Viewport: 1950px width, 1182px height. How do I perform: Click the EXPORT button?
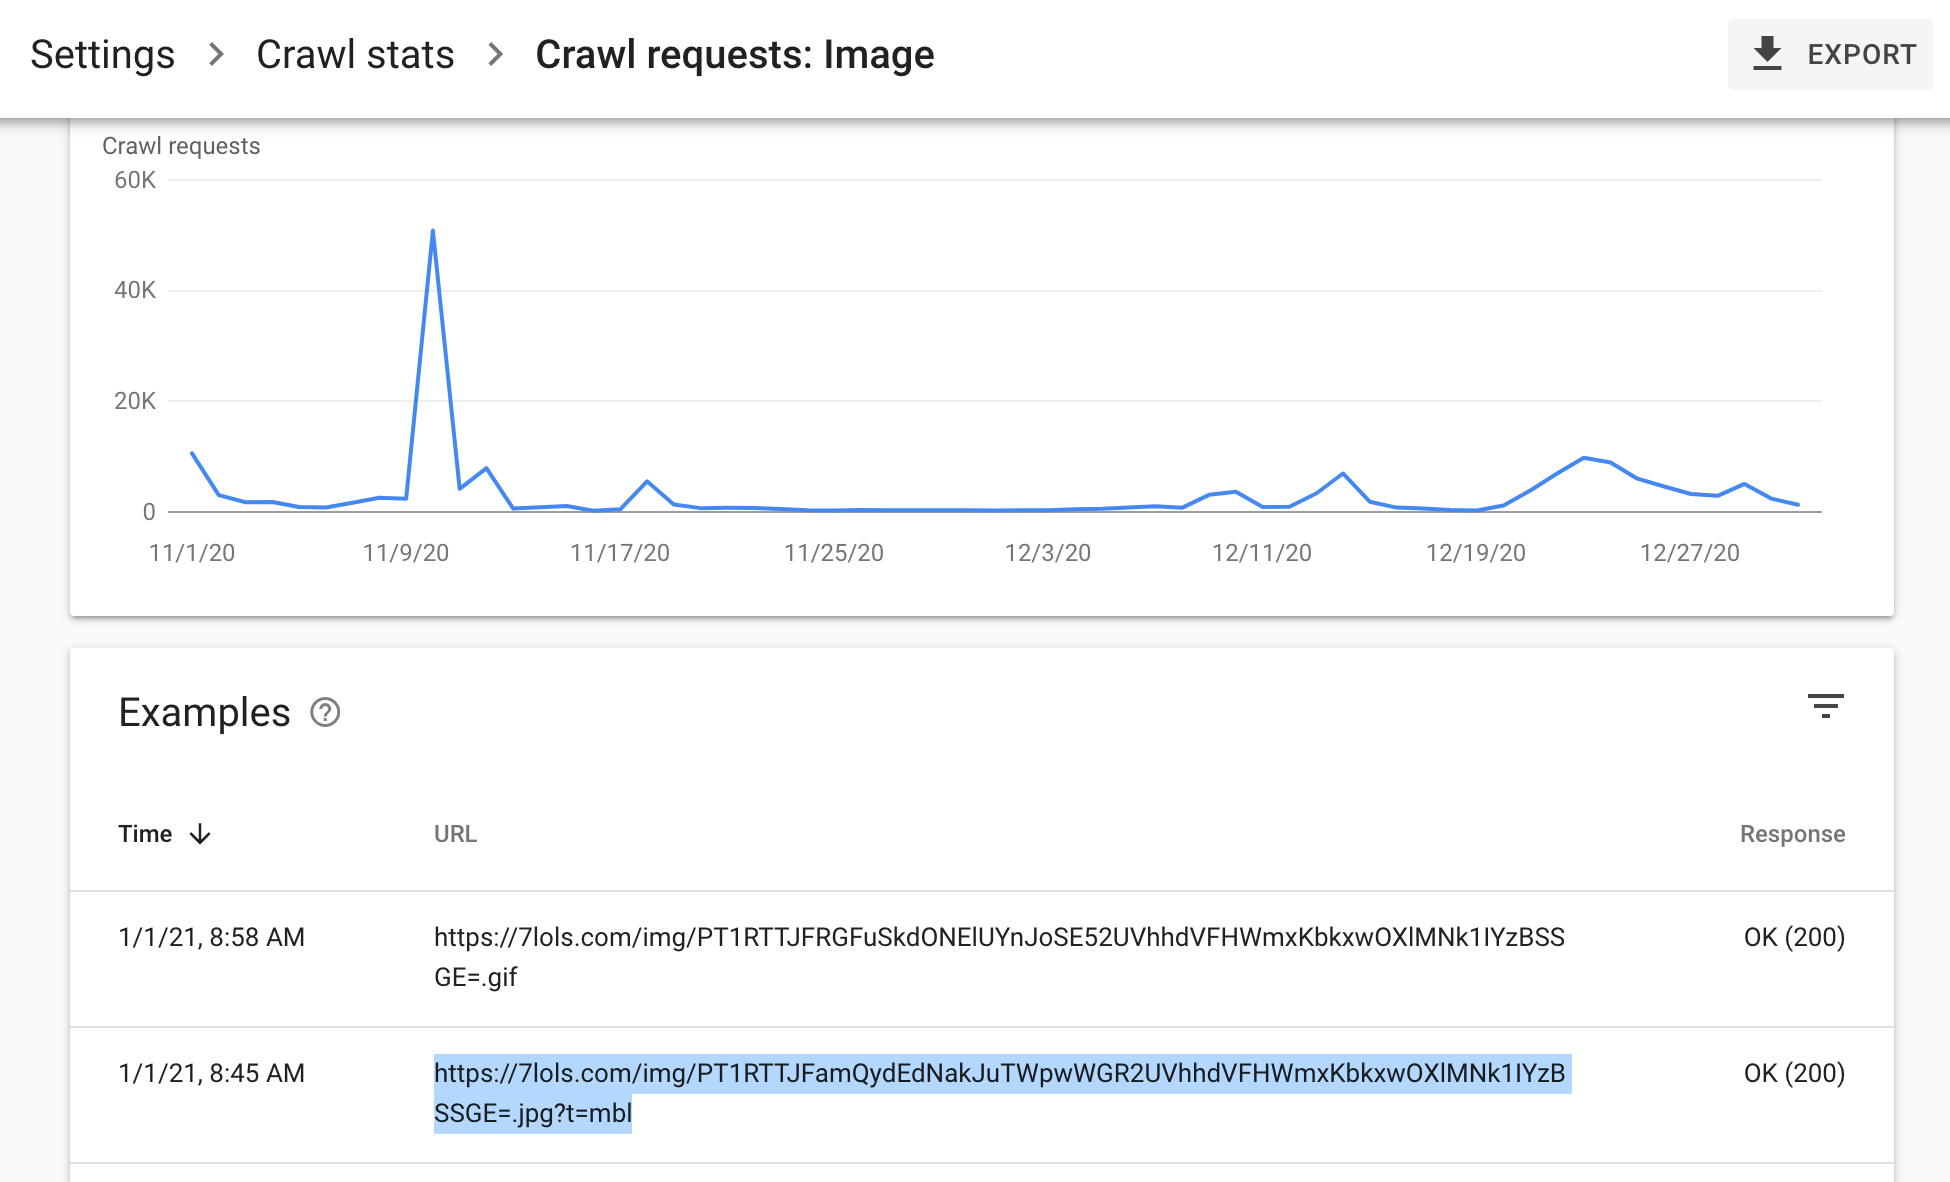(x=1830, y=54)
